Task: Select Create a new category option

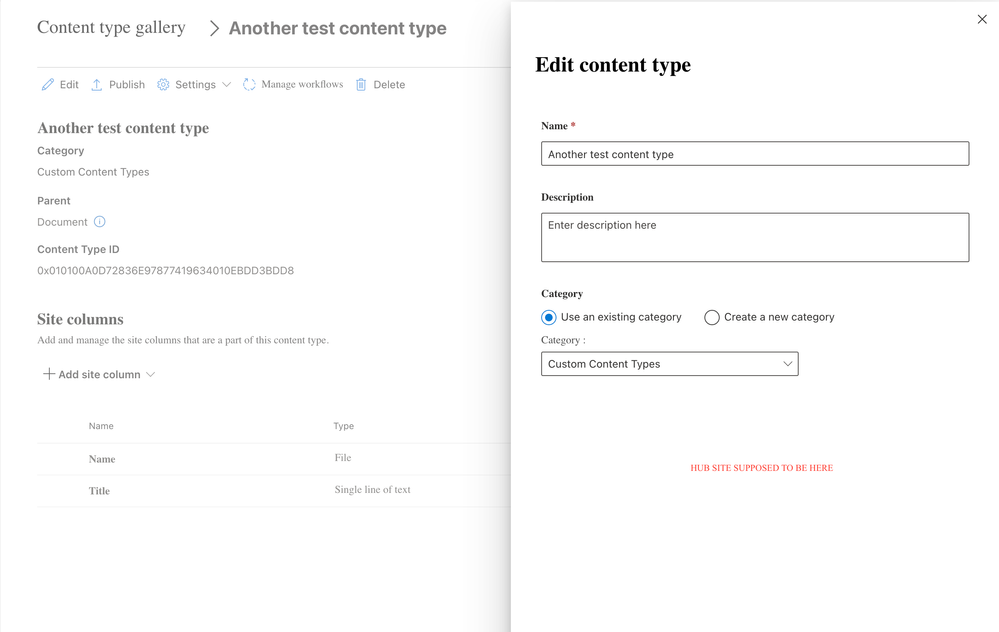Action: [x=712, y=317]
